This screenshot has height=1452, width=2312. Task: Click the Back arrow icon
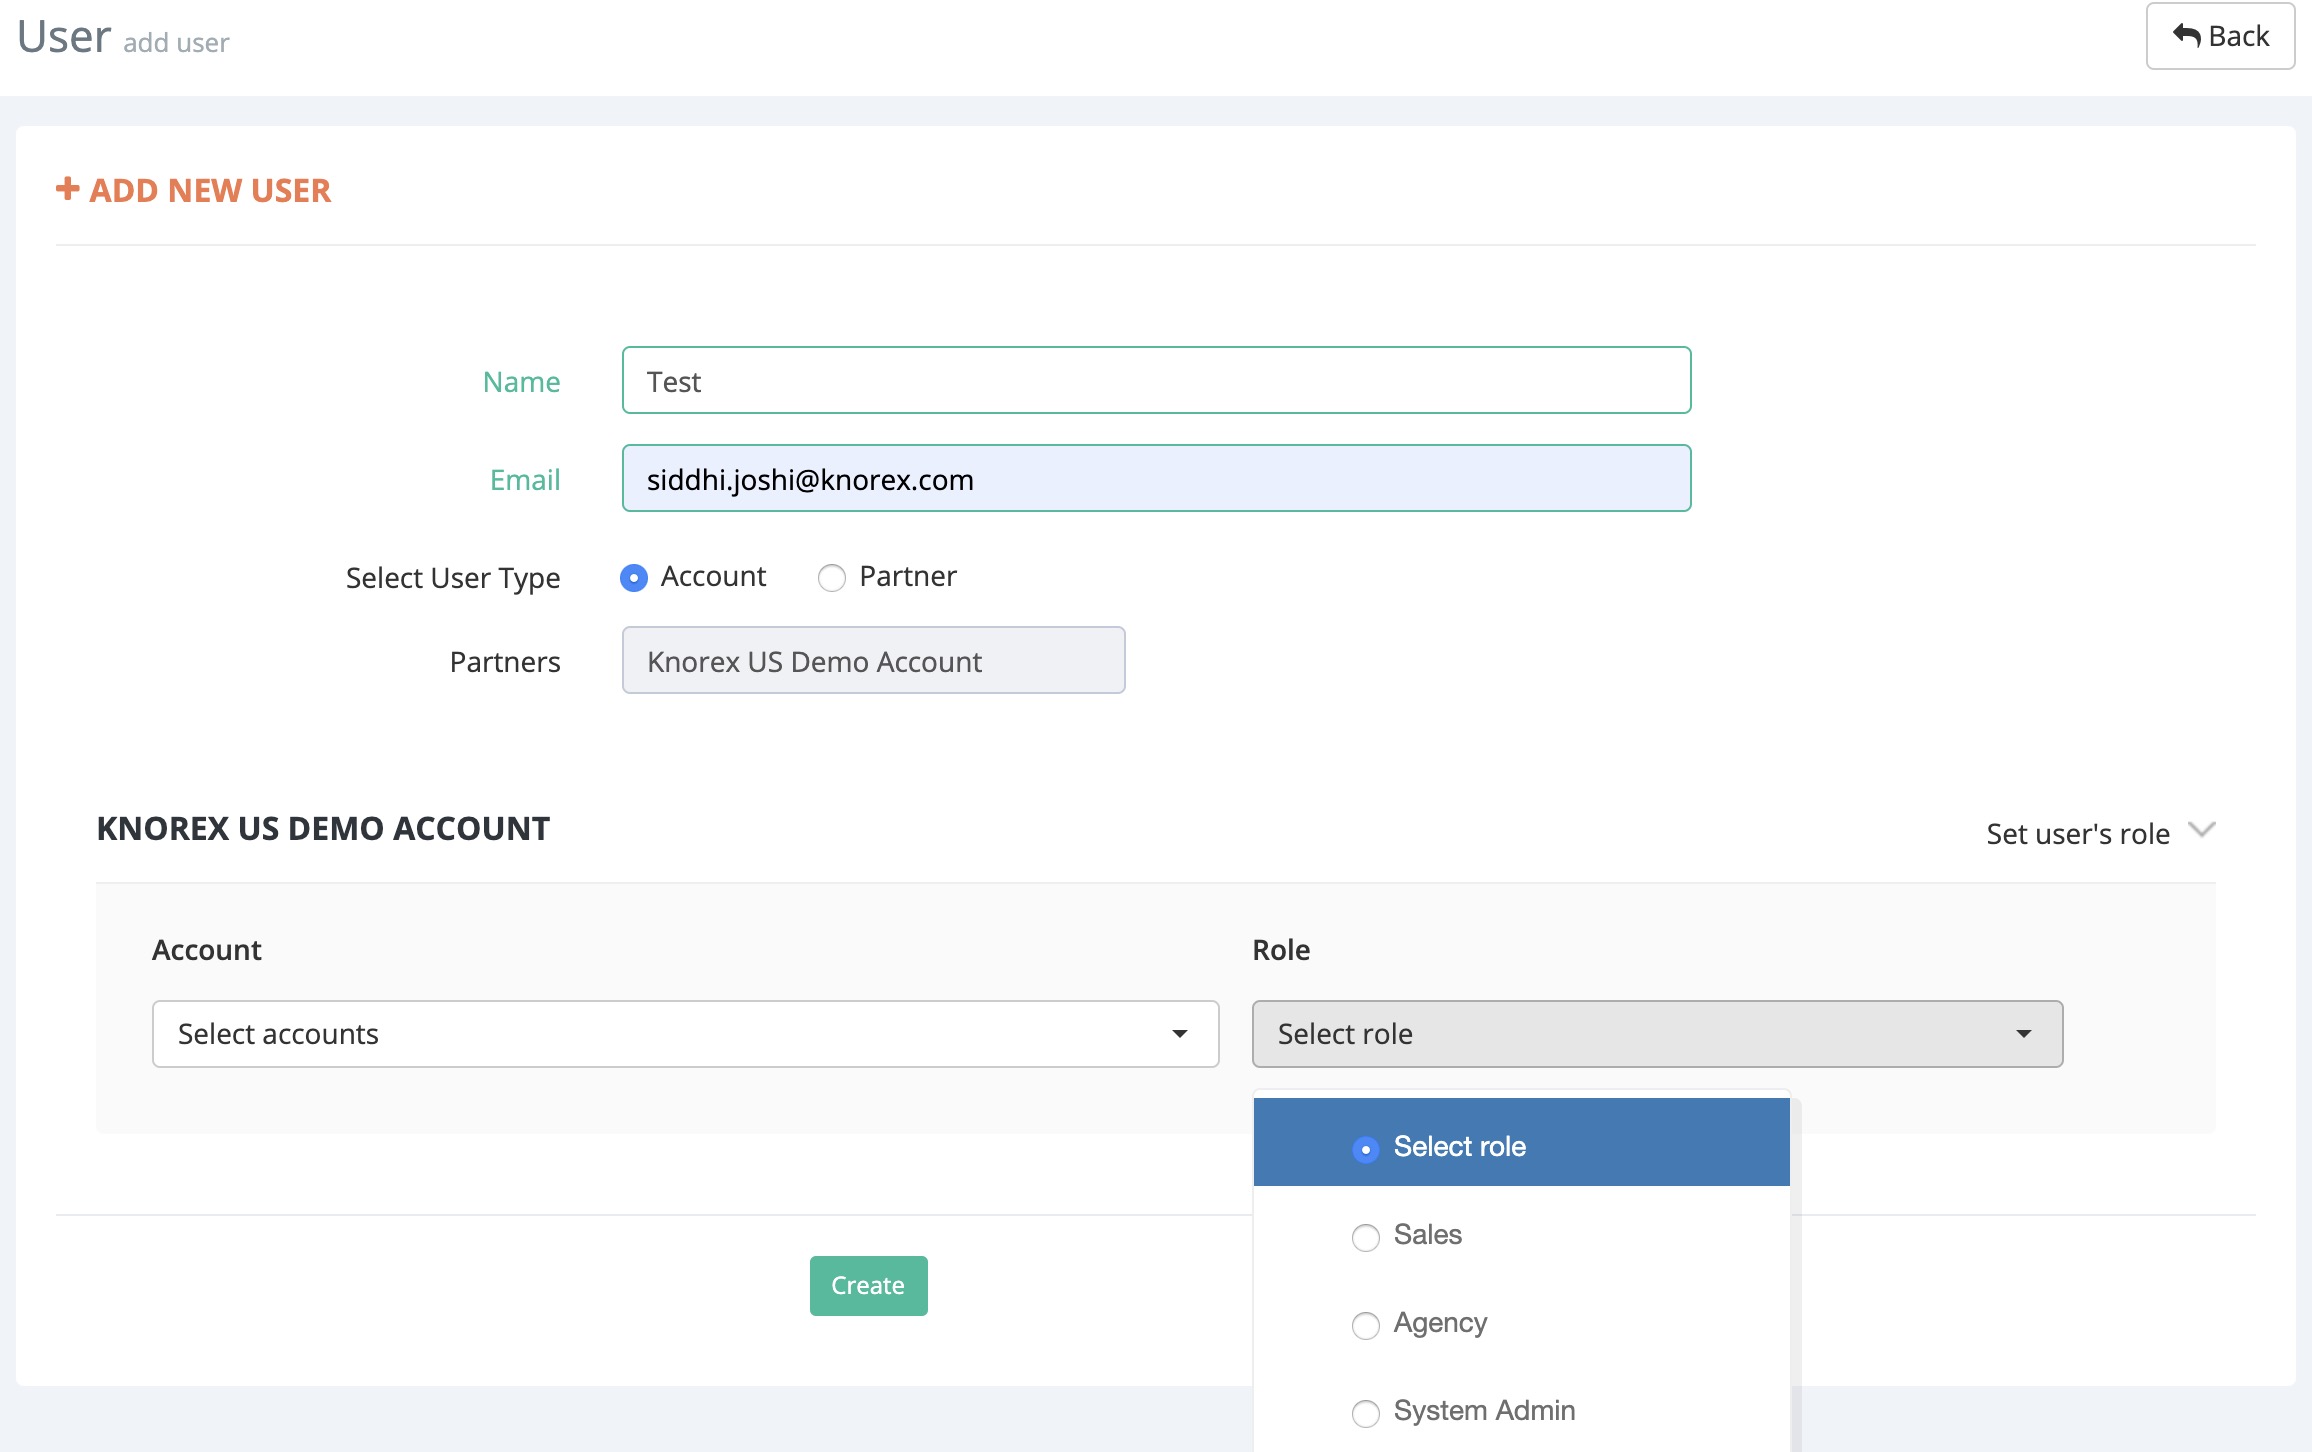(2186, 36)
